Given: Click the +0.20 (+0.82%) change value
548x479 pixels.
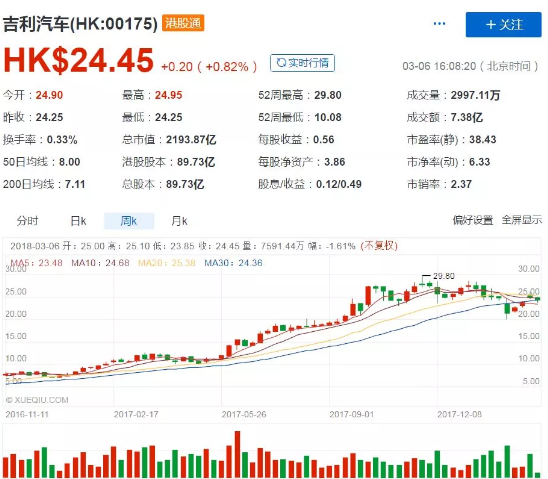Looking at the screenshot, I should pos(209,67).
